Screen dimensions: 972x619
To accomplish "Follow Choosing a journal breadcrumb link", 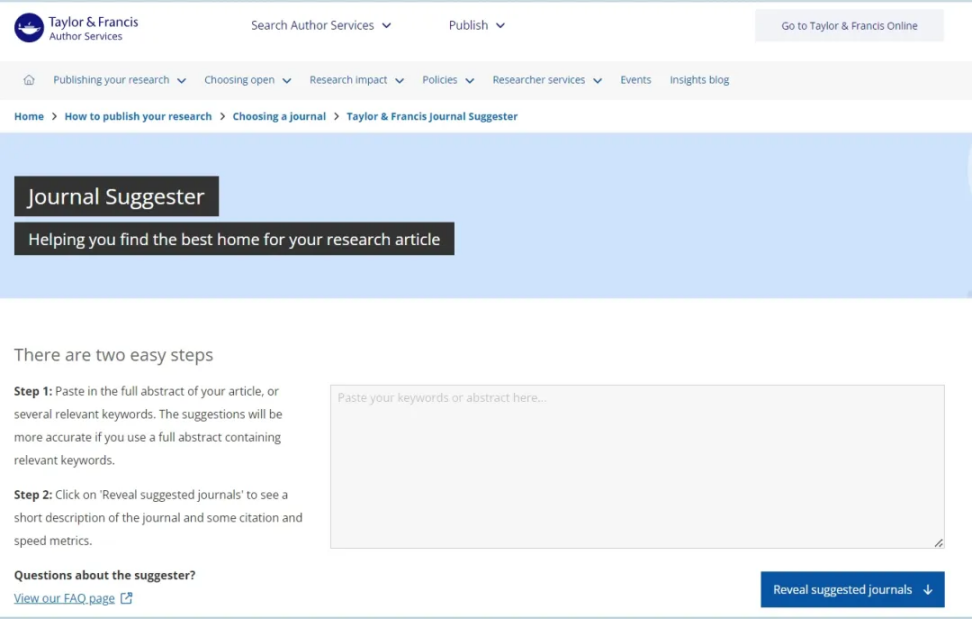I will coord(279,116).
